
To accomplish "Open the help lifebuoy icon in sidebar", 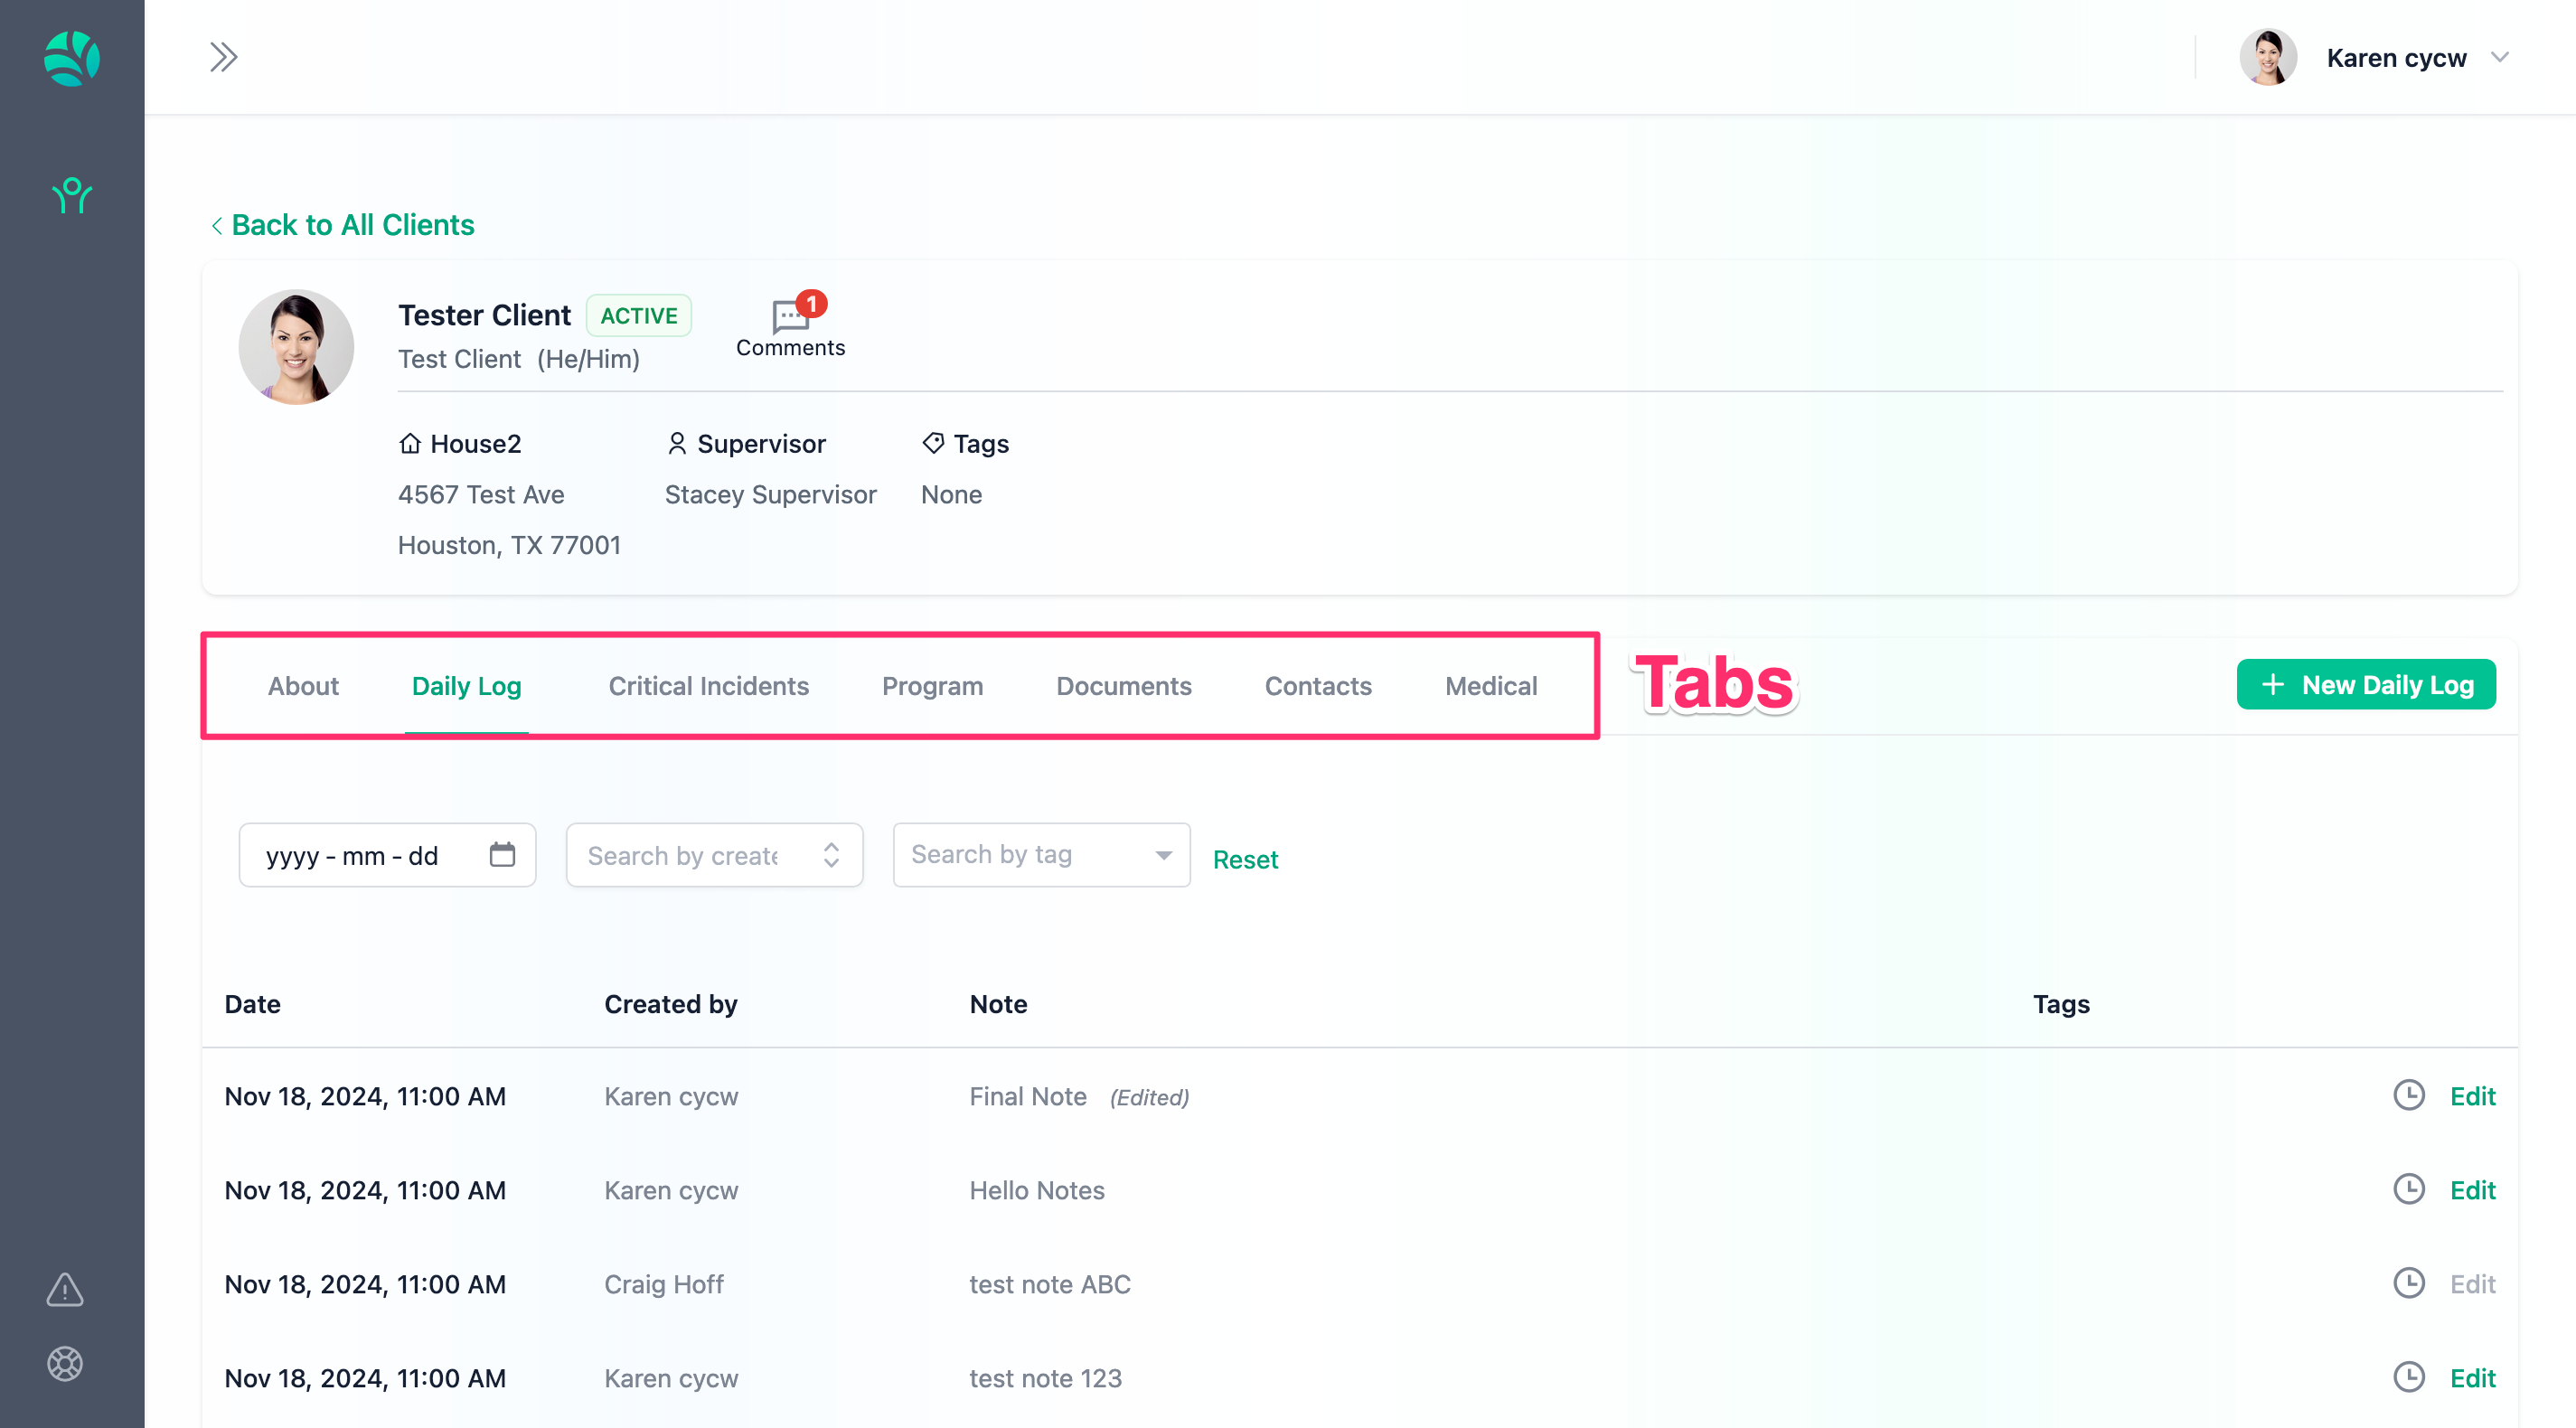I will [x=65, y=1363].
